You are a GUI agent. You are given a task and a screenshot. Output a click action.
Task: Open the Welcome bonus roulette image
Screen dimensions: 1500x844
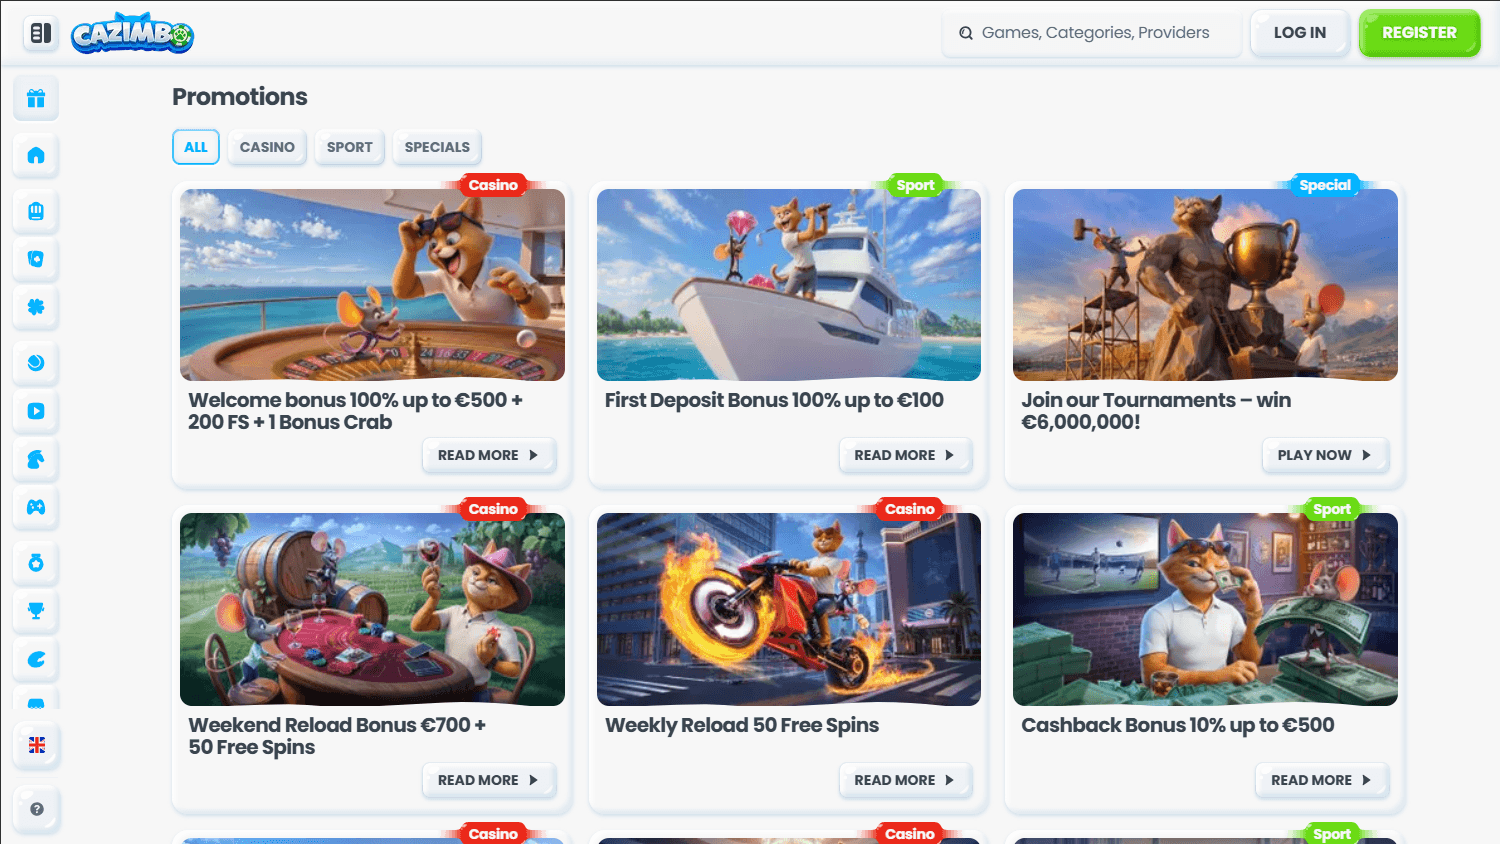click(372, 285)
